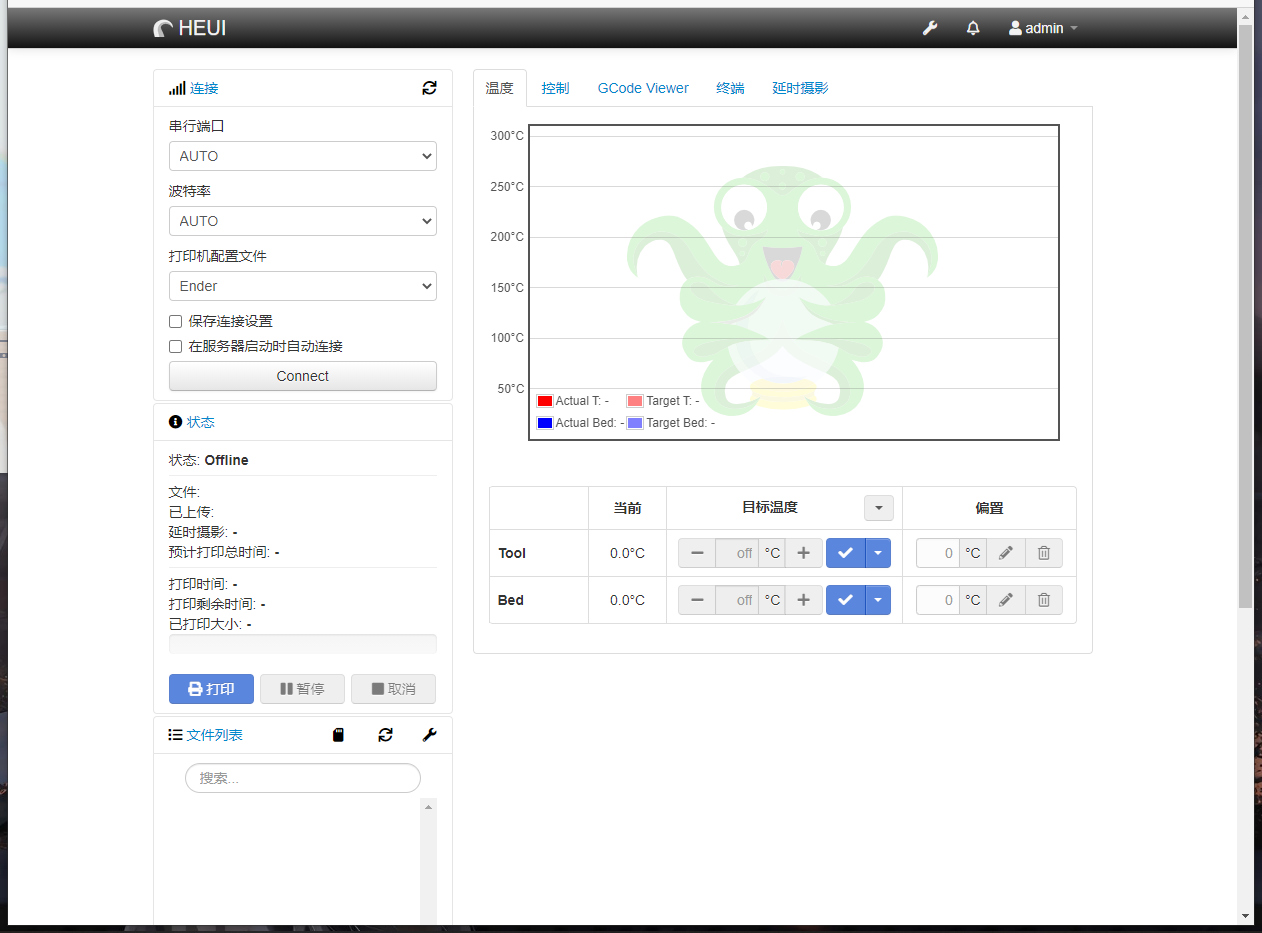Enable auto-connect on server start checkbox
The image size is (1262, 933).
point(175,346)
